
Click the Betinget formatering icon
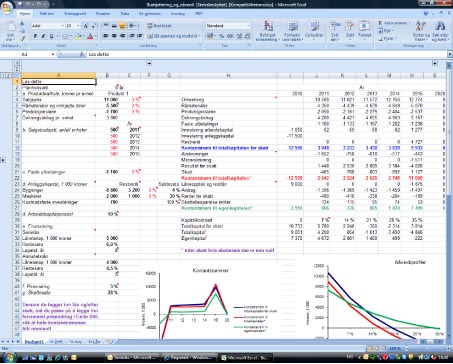268,31
